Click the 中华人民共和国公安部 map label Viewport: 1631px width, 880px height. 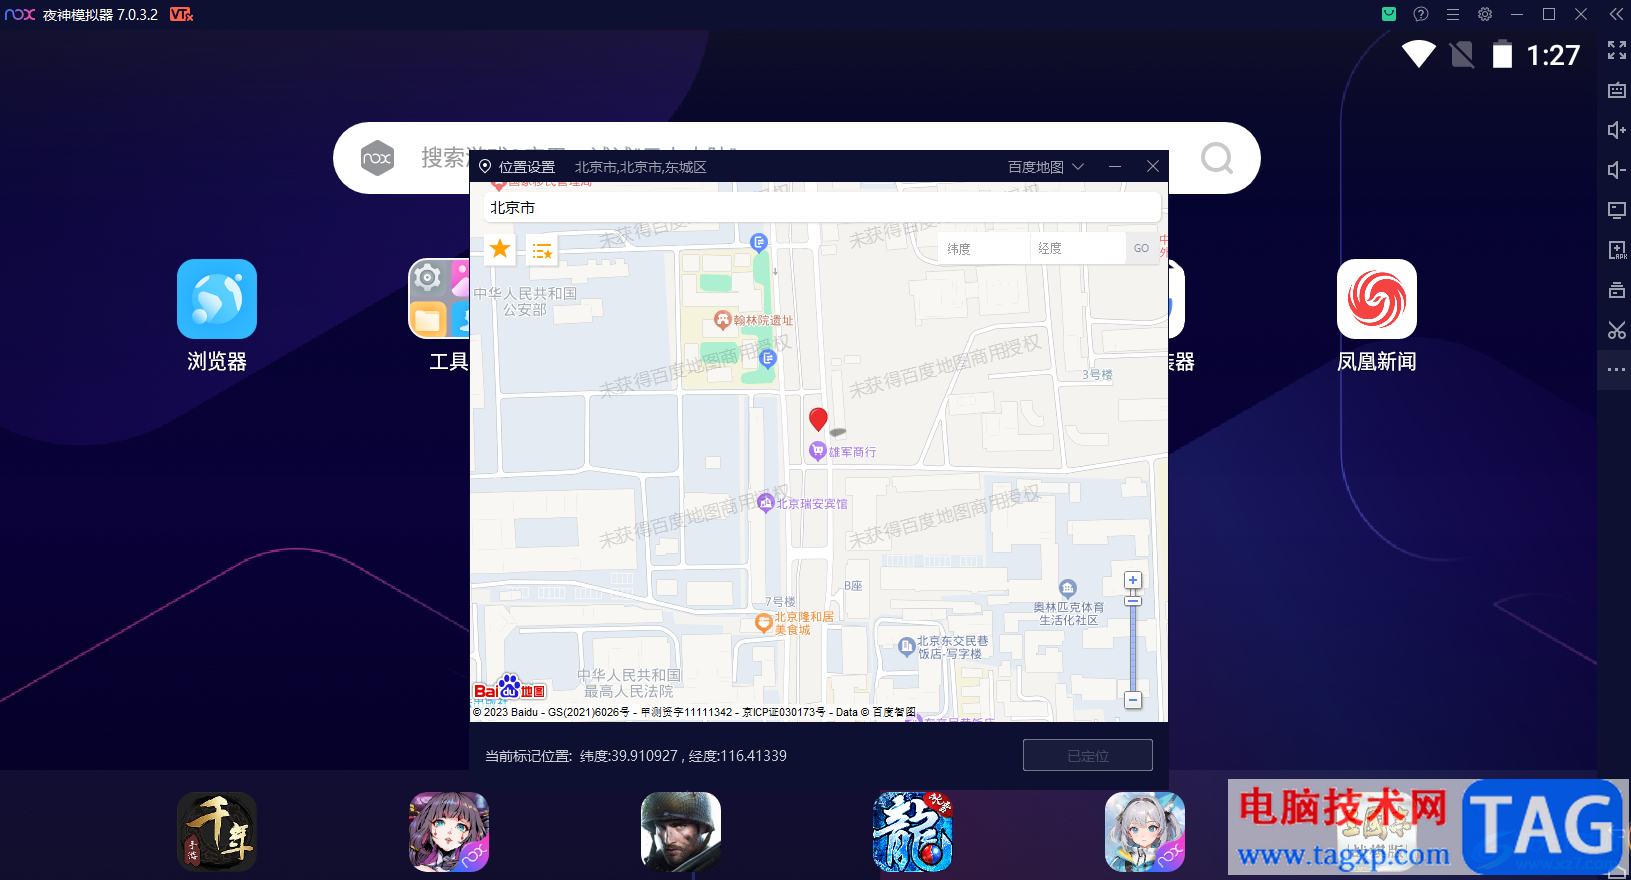click(x=525, y=301)
